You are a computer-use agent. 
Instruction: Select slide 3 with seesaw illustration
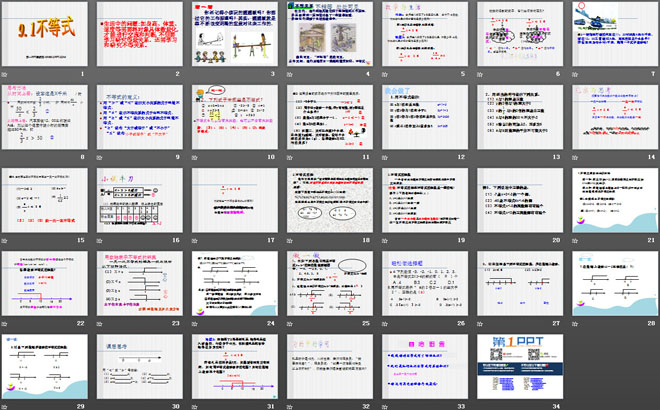235,34
